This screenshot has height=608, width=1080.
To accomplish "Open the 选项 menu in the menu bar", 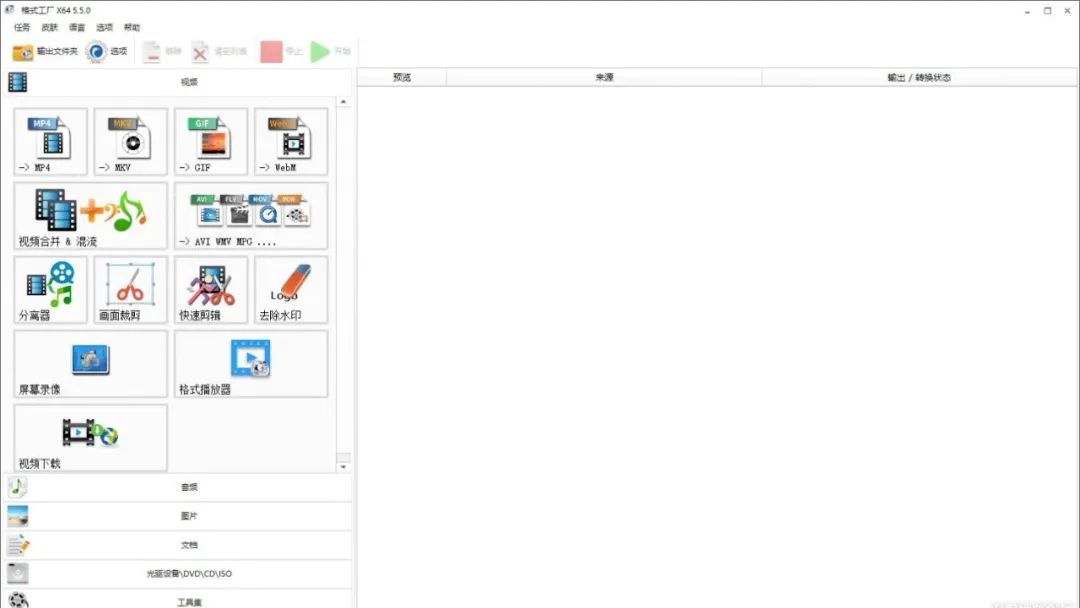I will 105,28.
